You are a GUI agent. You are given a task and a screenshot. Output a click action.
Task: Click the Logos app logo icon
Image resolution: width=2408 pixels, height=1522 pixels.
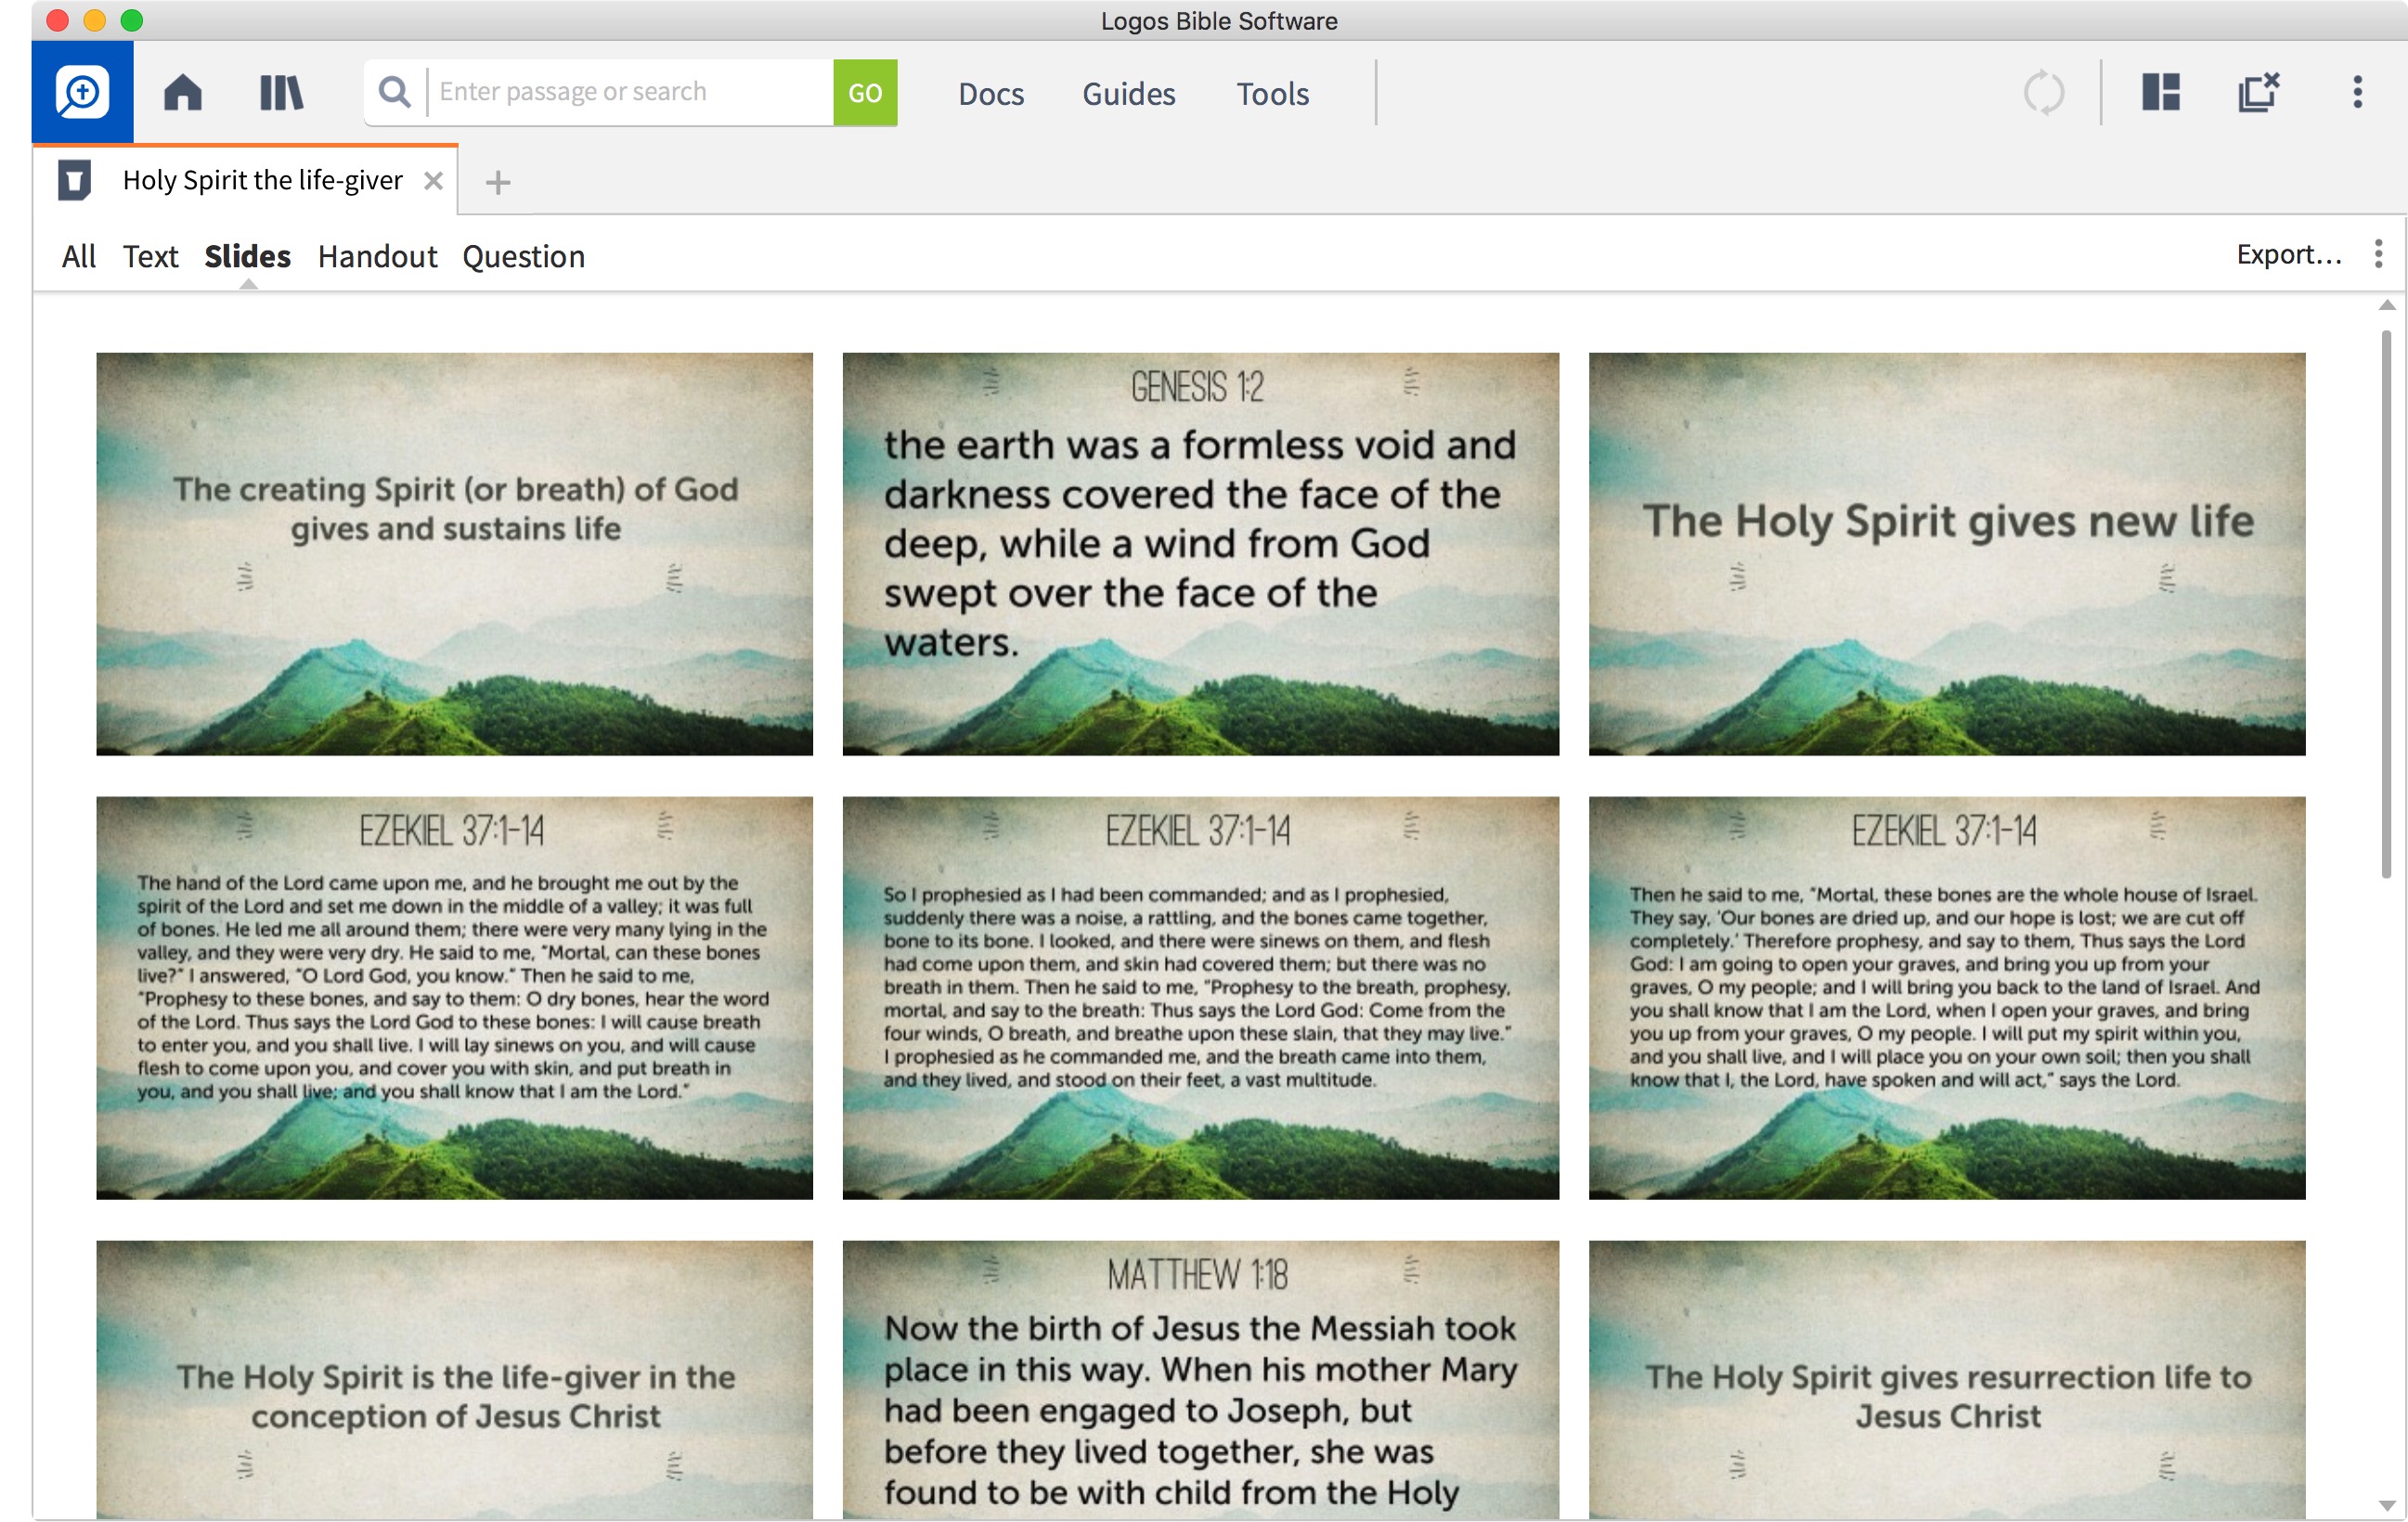[x=82, y=92]
